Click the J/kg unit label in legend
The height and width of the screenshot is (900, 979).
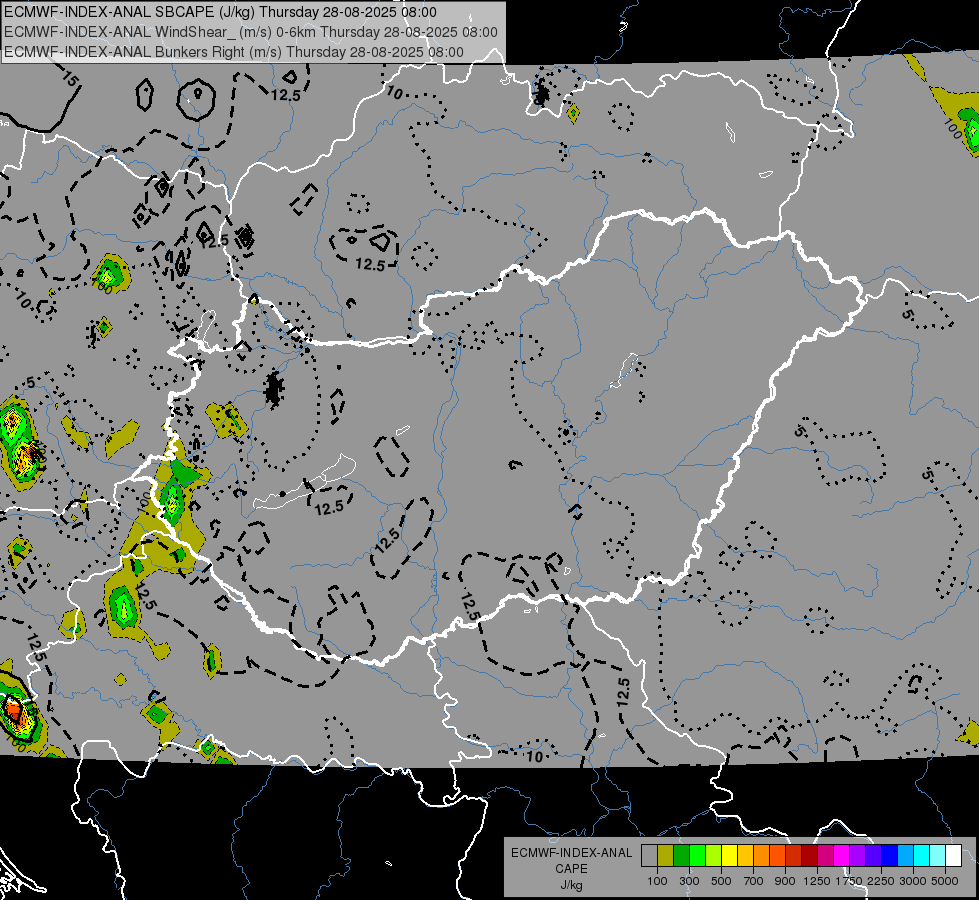click(x=571, y=885)
